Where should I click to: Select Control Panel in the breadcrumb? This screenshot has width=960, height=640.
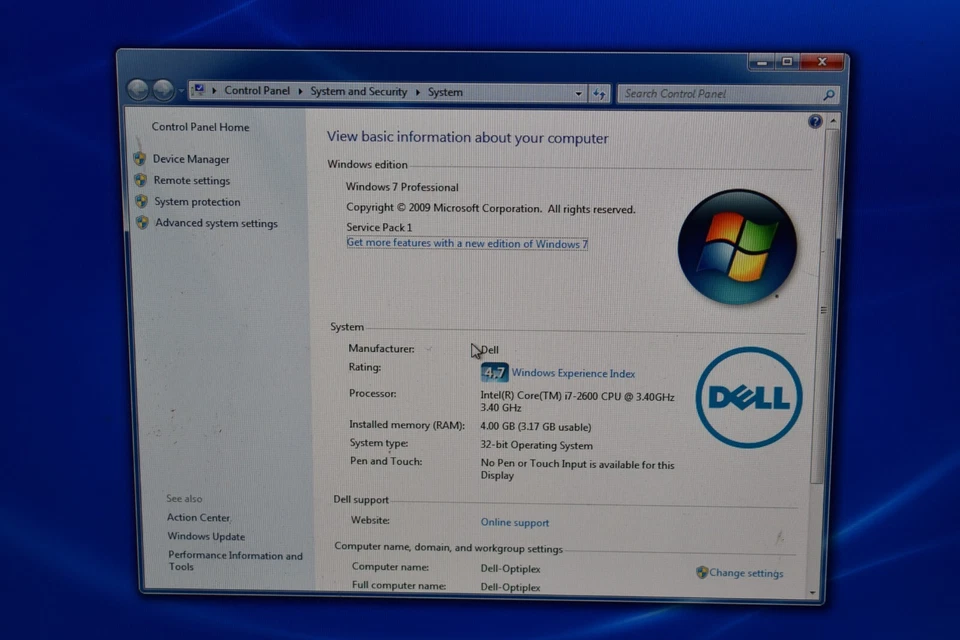coord(257,91)
